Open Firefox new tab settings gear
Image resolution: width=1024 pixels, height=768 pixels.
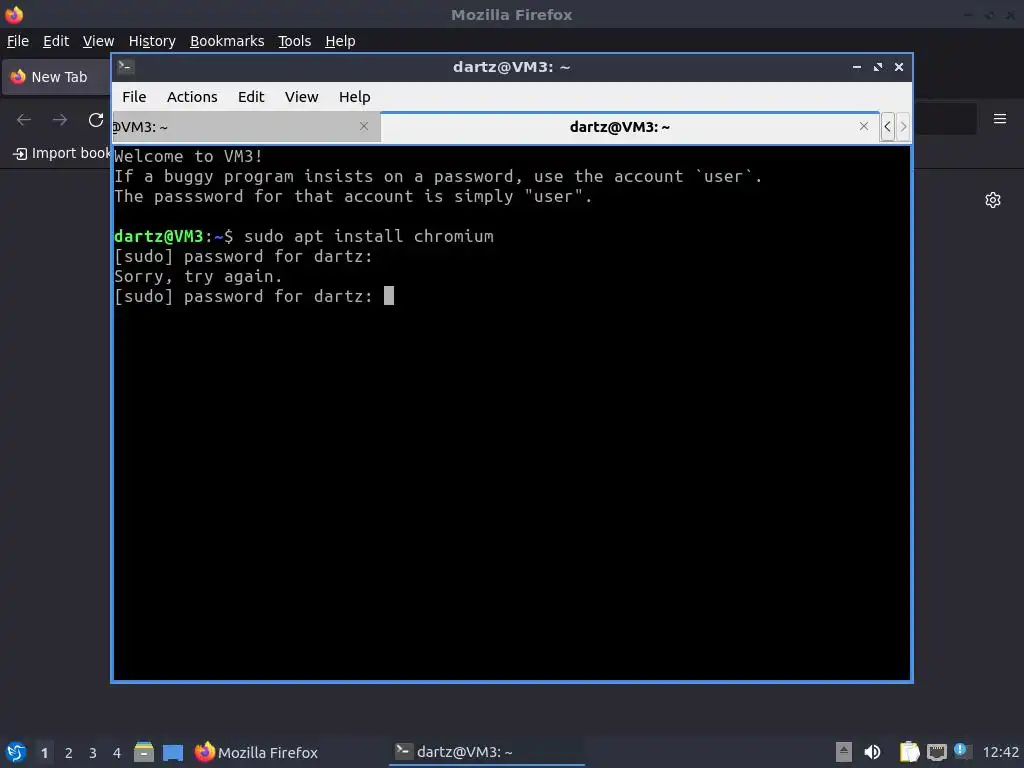[x=993, y=200]
